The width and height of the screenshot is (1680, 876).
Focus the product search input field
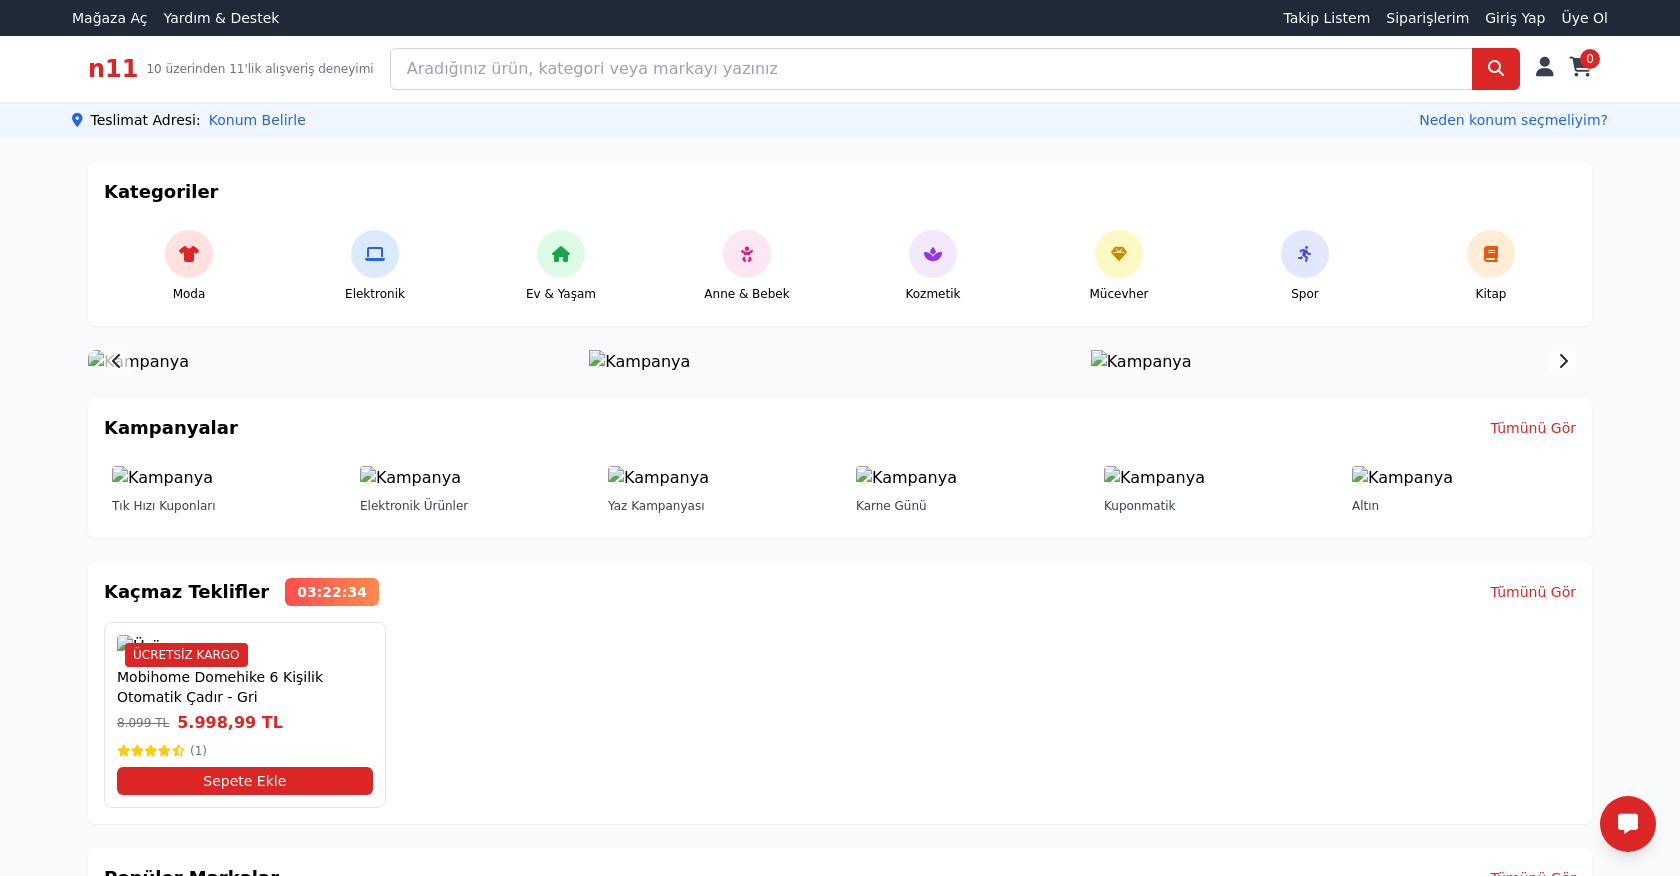tap(930, 69)
